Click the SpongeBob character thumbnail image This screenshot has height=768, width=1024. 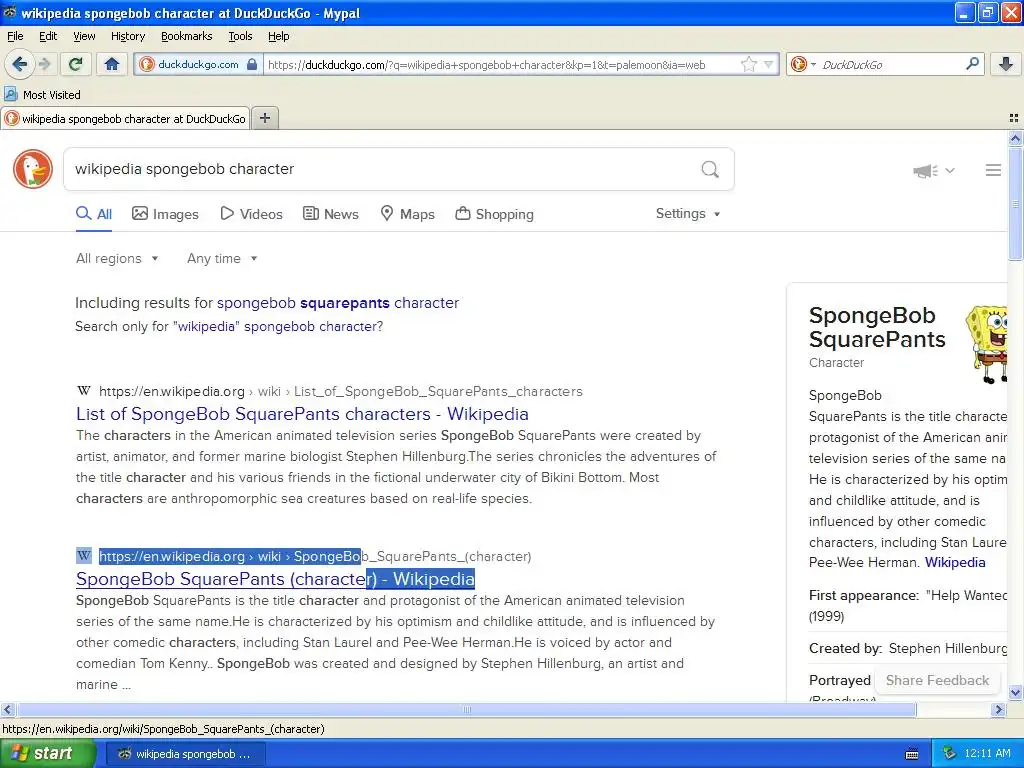click(x=986, y=344)
